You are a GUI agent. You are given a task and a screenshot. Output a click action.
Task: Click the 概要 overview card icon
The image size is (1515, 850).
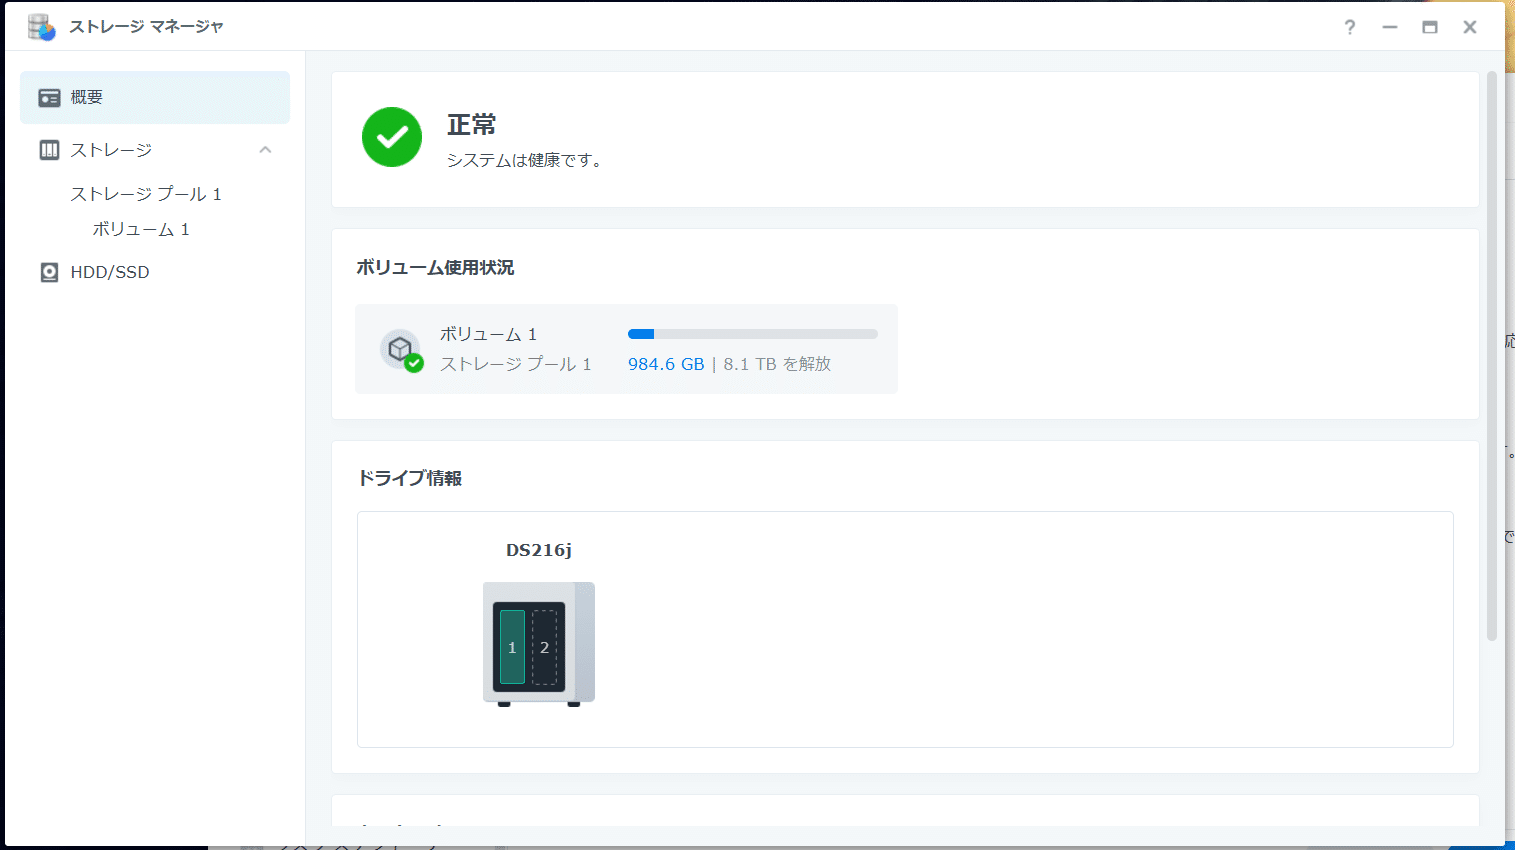coord(48,97)
